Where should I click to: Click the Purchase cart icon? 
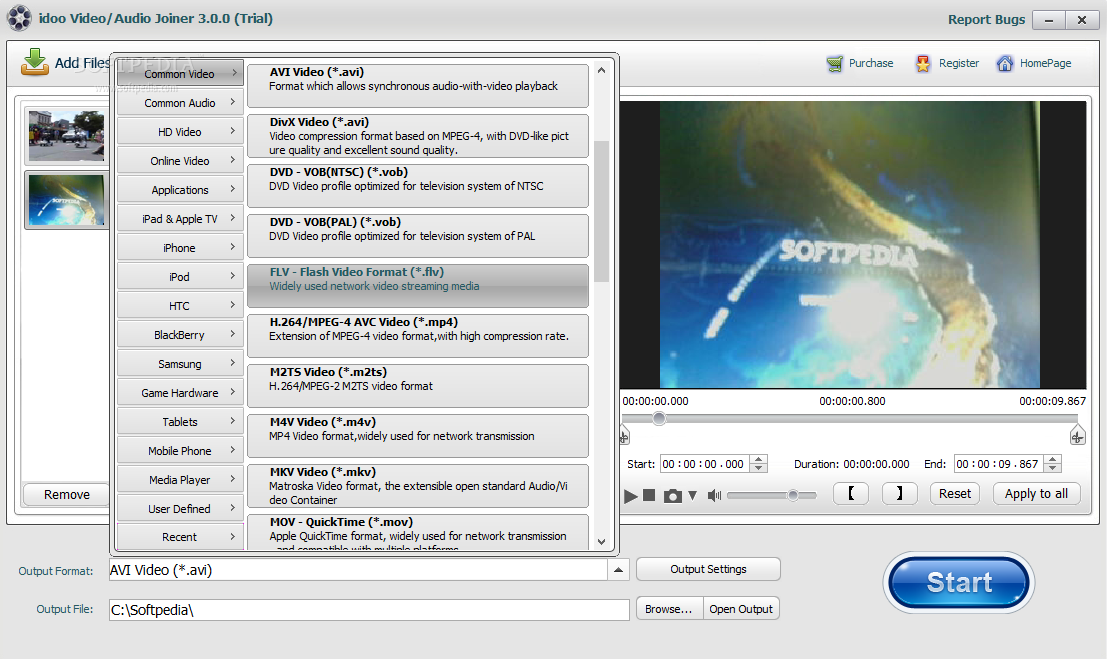click(x=834, y=64)
